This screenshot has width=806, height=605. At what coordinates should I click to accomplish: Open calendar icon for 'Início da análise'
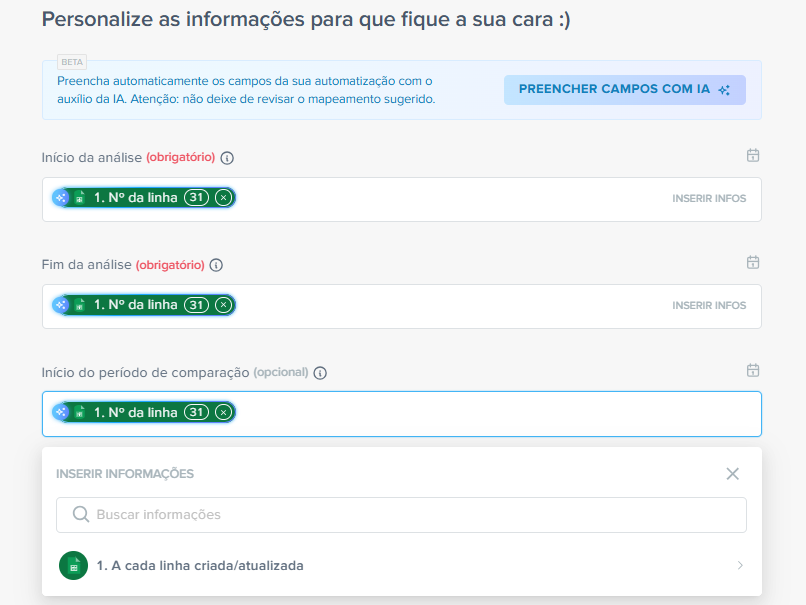pyautogui.click(x=753, y=155)
